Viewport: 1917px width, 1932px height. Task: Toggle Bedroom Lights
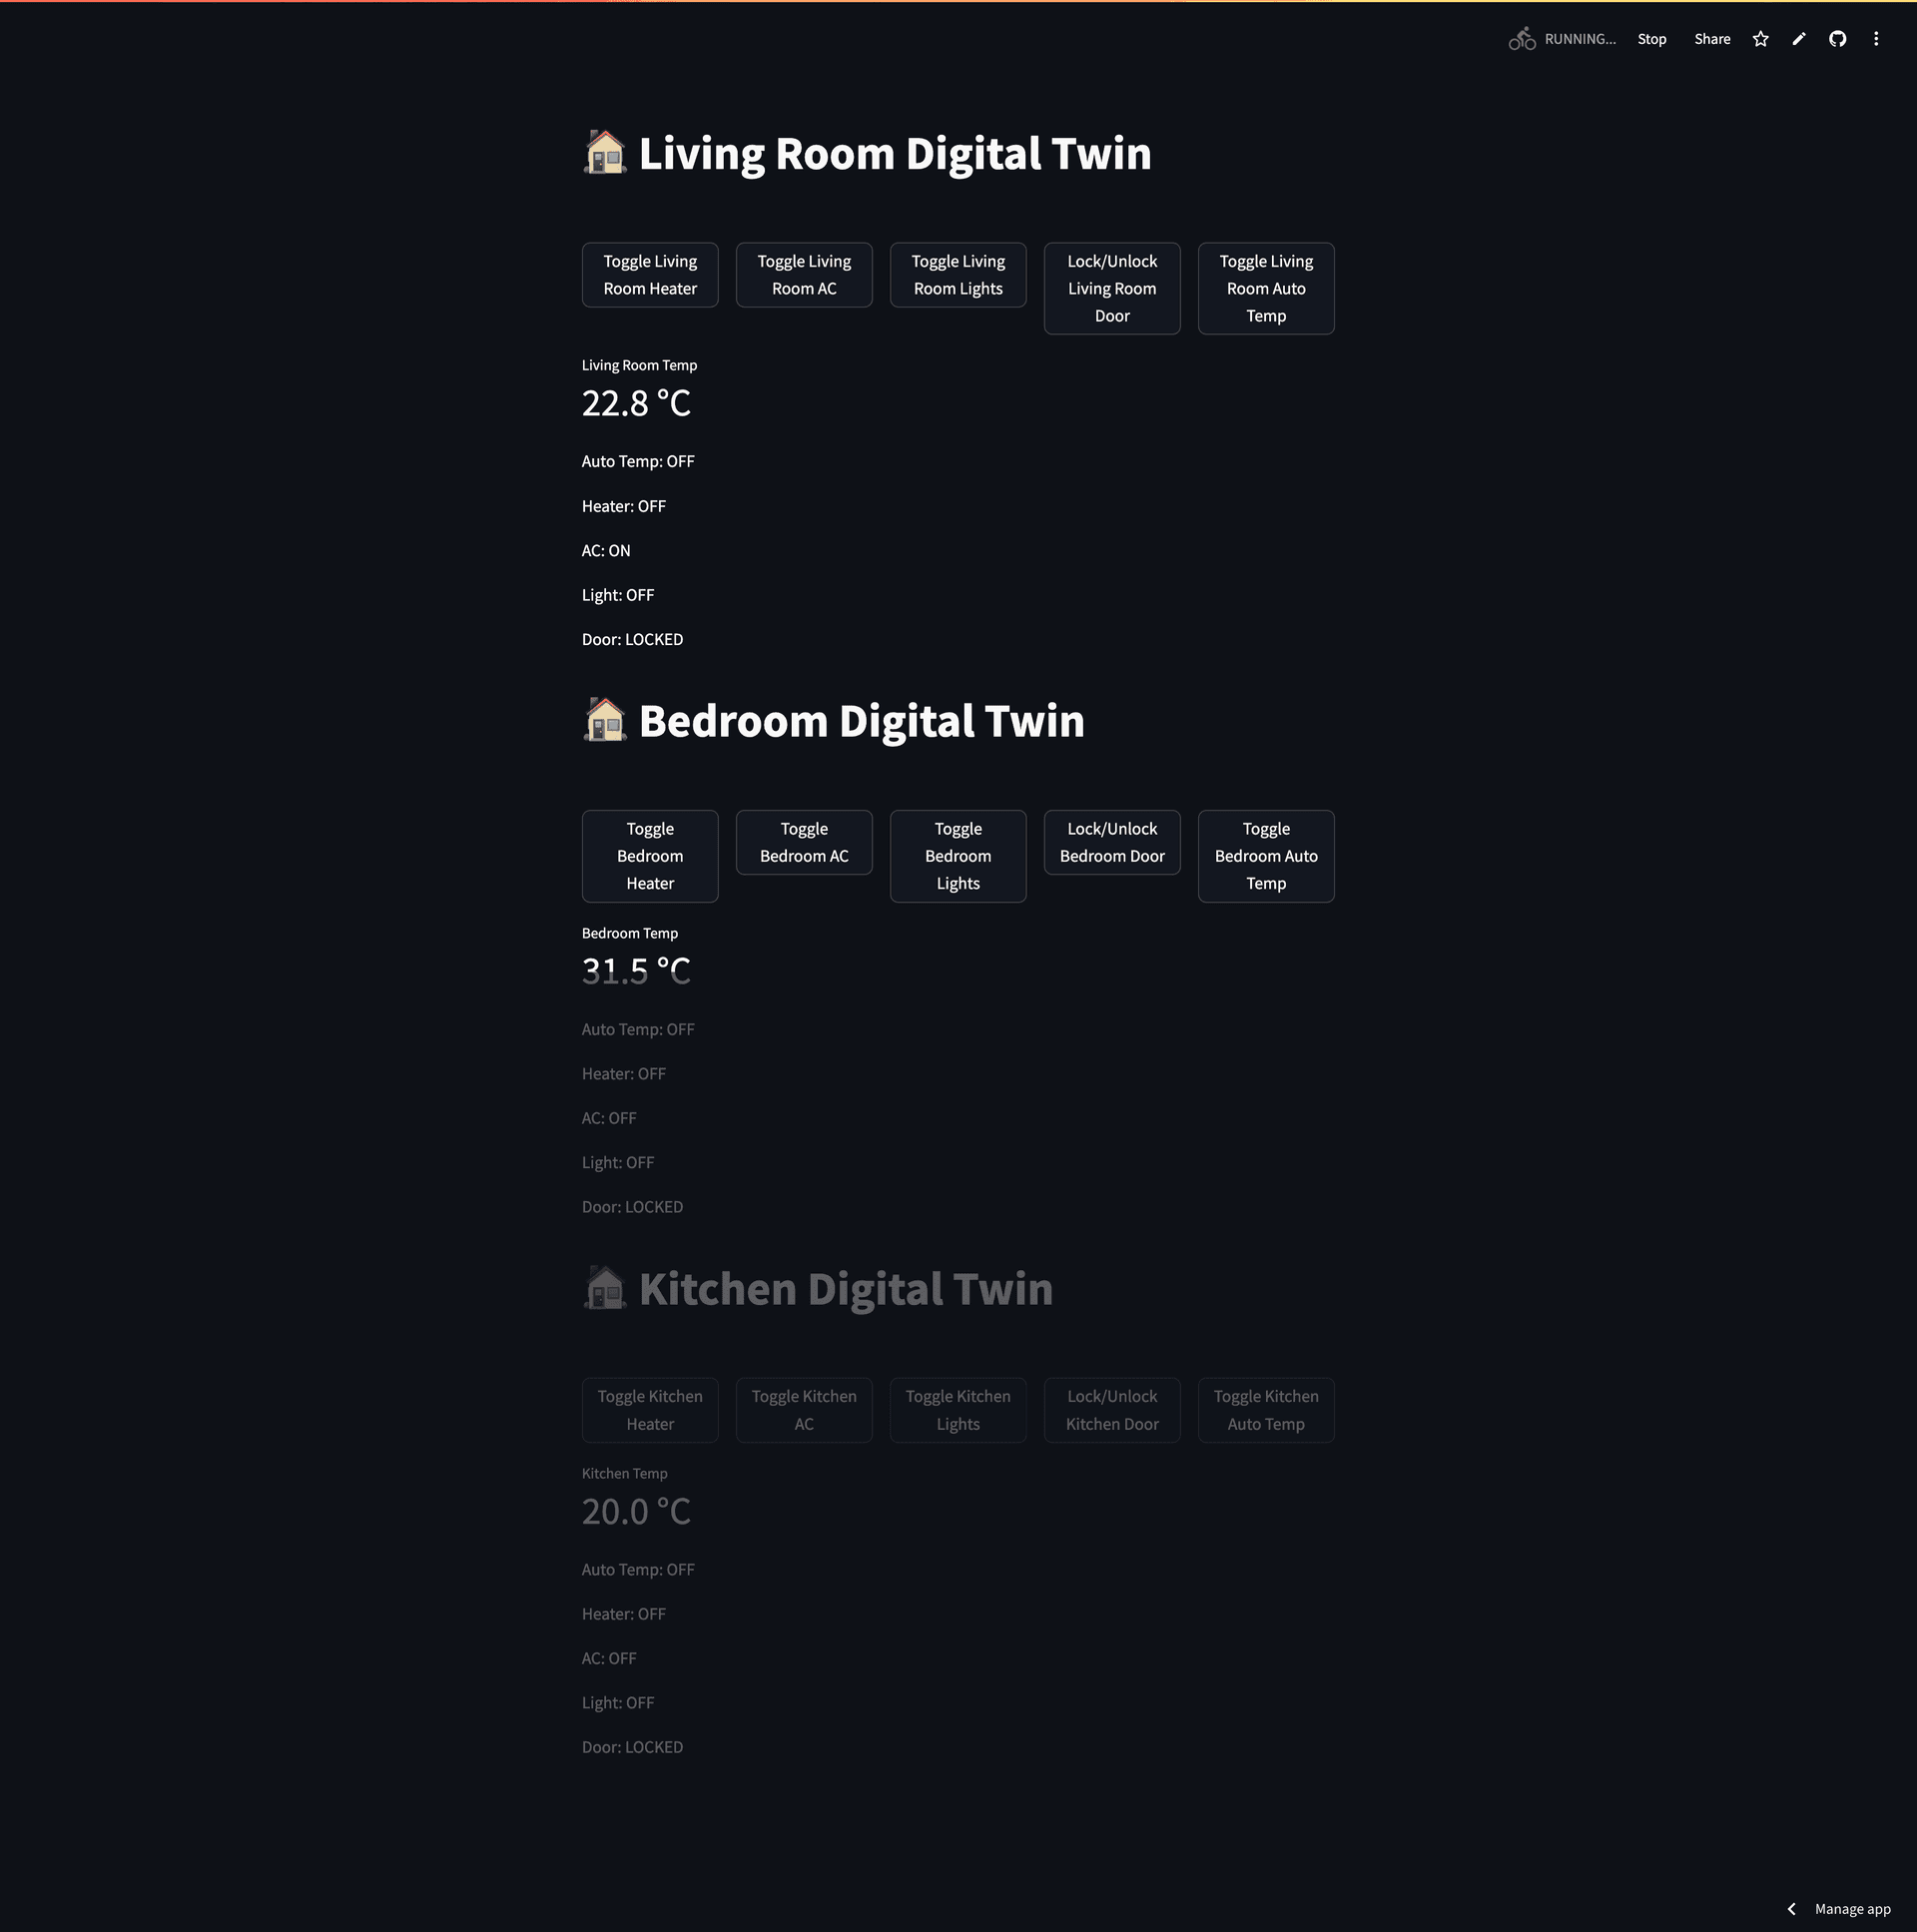[x=957, y=855]
